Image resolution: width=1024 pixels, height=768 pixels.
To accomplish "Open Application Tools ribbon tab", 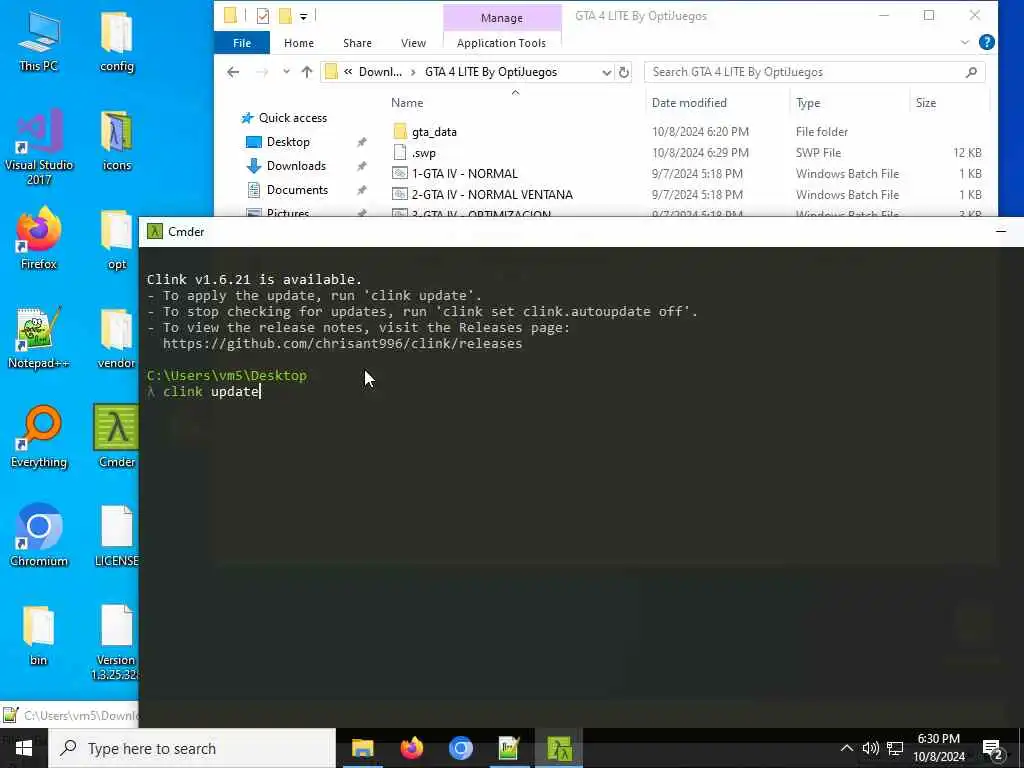I will click(x=502, y=43).
